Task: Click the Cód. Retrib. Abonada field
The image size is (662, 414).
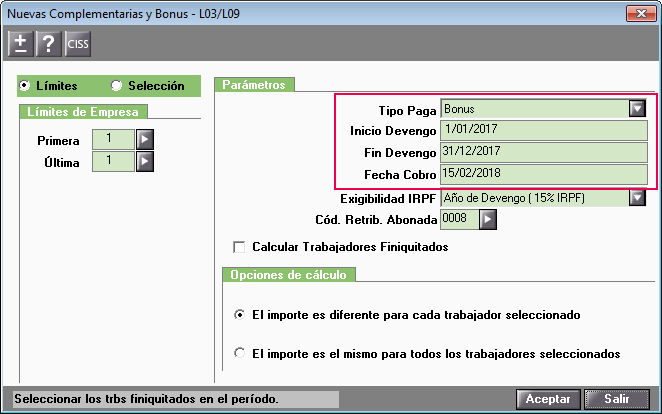Action: [x=459, y=219]
